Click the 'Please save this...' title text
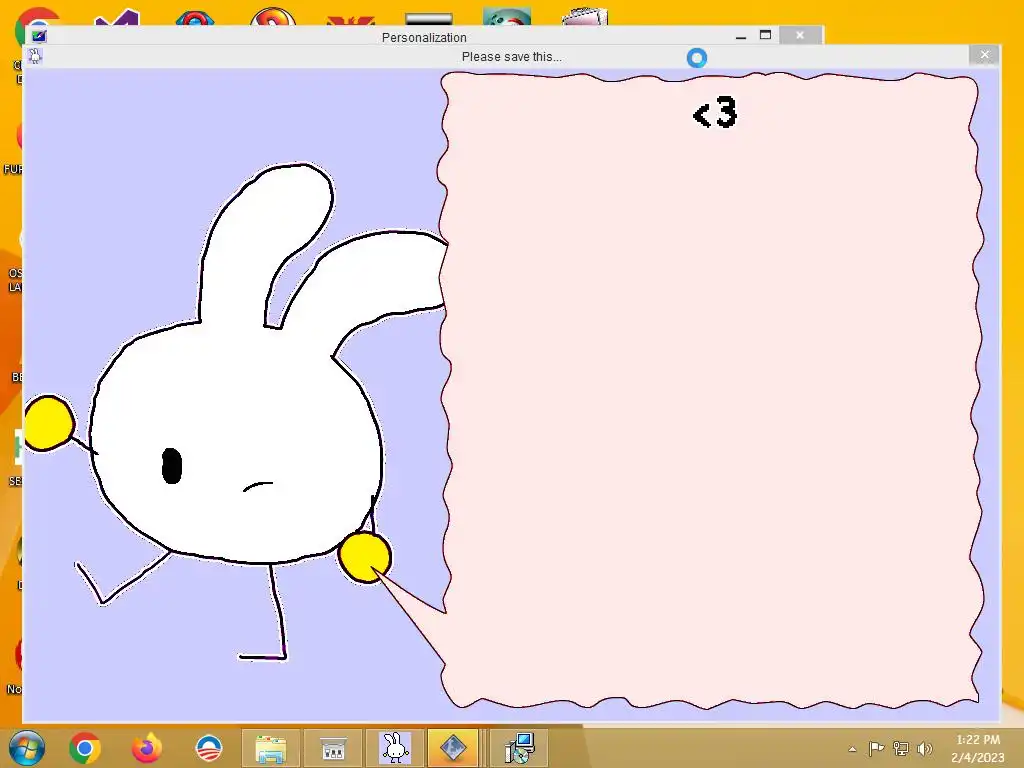Viewport: 1024px width, 768px height. coord(511,57)
